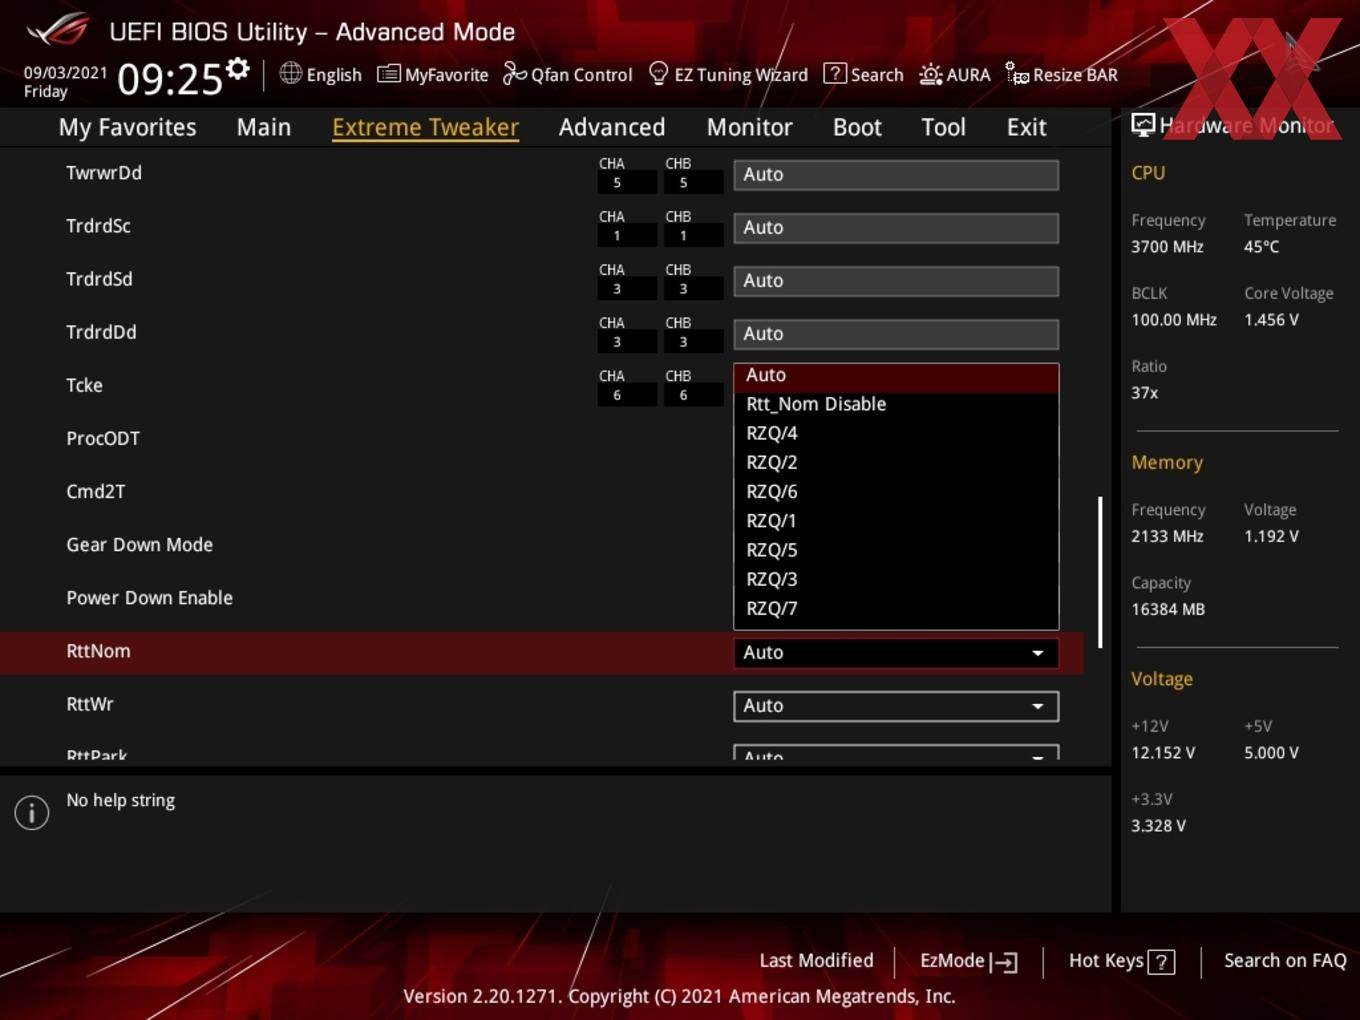The width and height of the screenshot is (1360, 1020).
Task: Select the Tcke setting row
Action: point(542,386)
